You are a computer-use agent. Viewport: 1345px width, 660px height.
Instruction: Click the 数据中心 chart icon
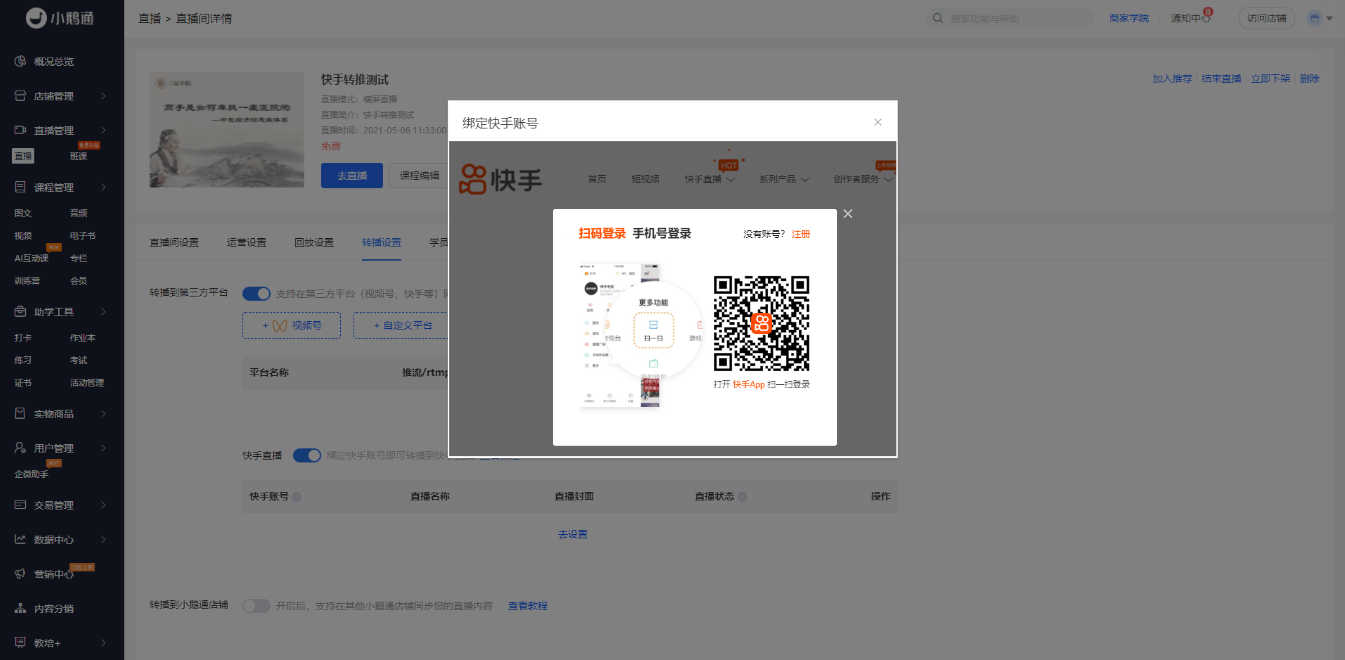coord(20,539)
